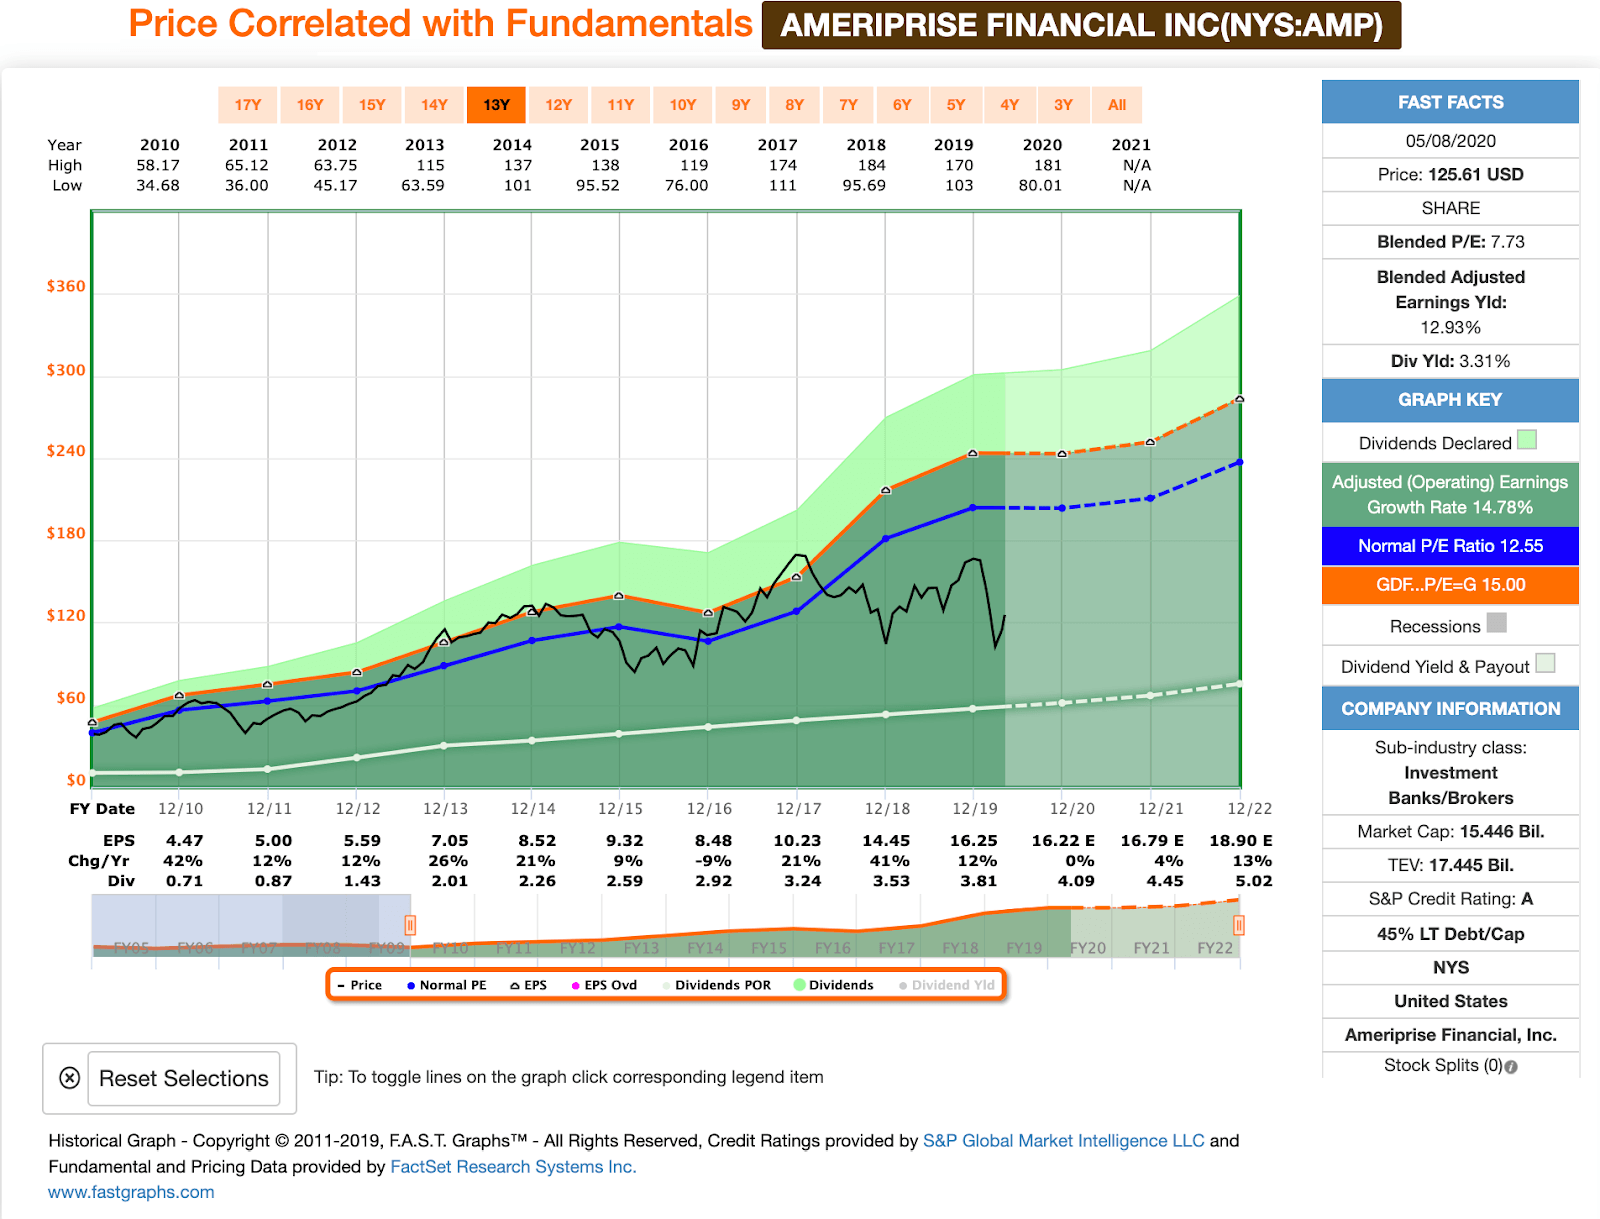Select the 10Y time range tab
Screen dimensions: 1600x1219
tap(682, 105)
